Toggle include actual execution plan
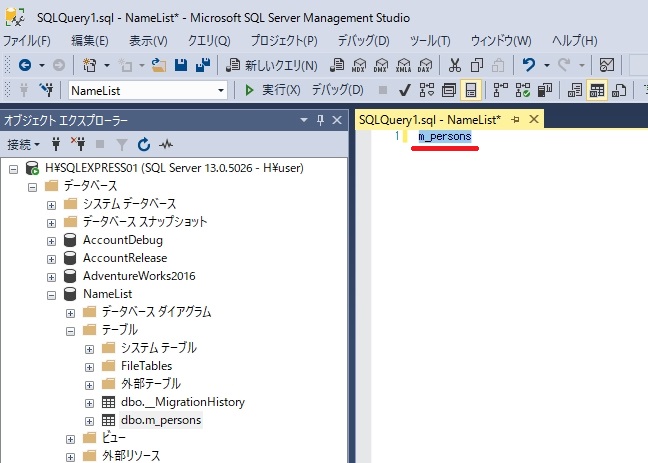The height and width of the screenshot is (463, 648). [x=500, y=90]
